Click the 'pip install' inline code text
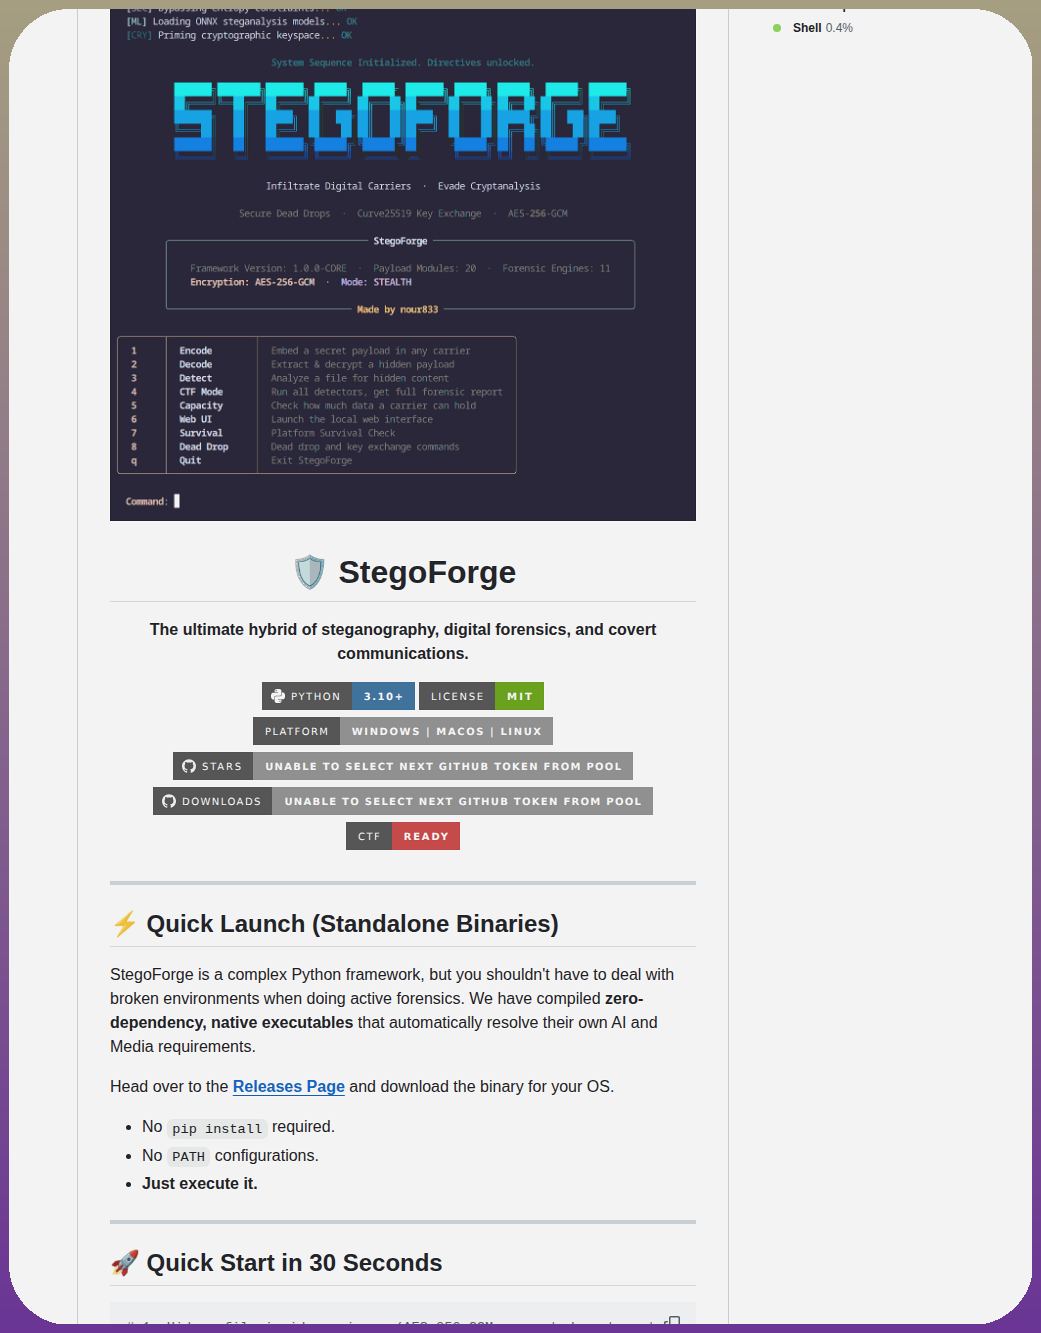 217,1128
